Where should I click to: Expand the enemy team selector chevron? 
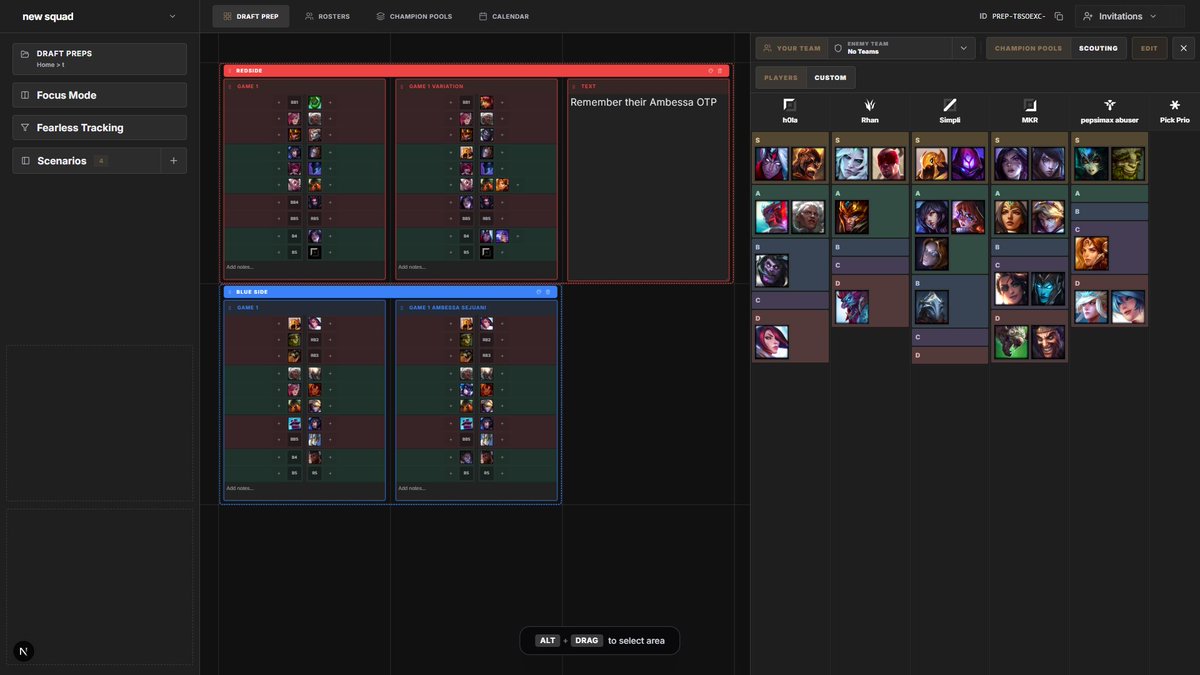click(x=964, y=48)
